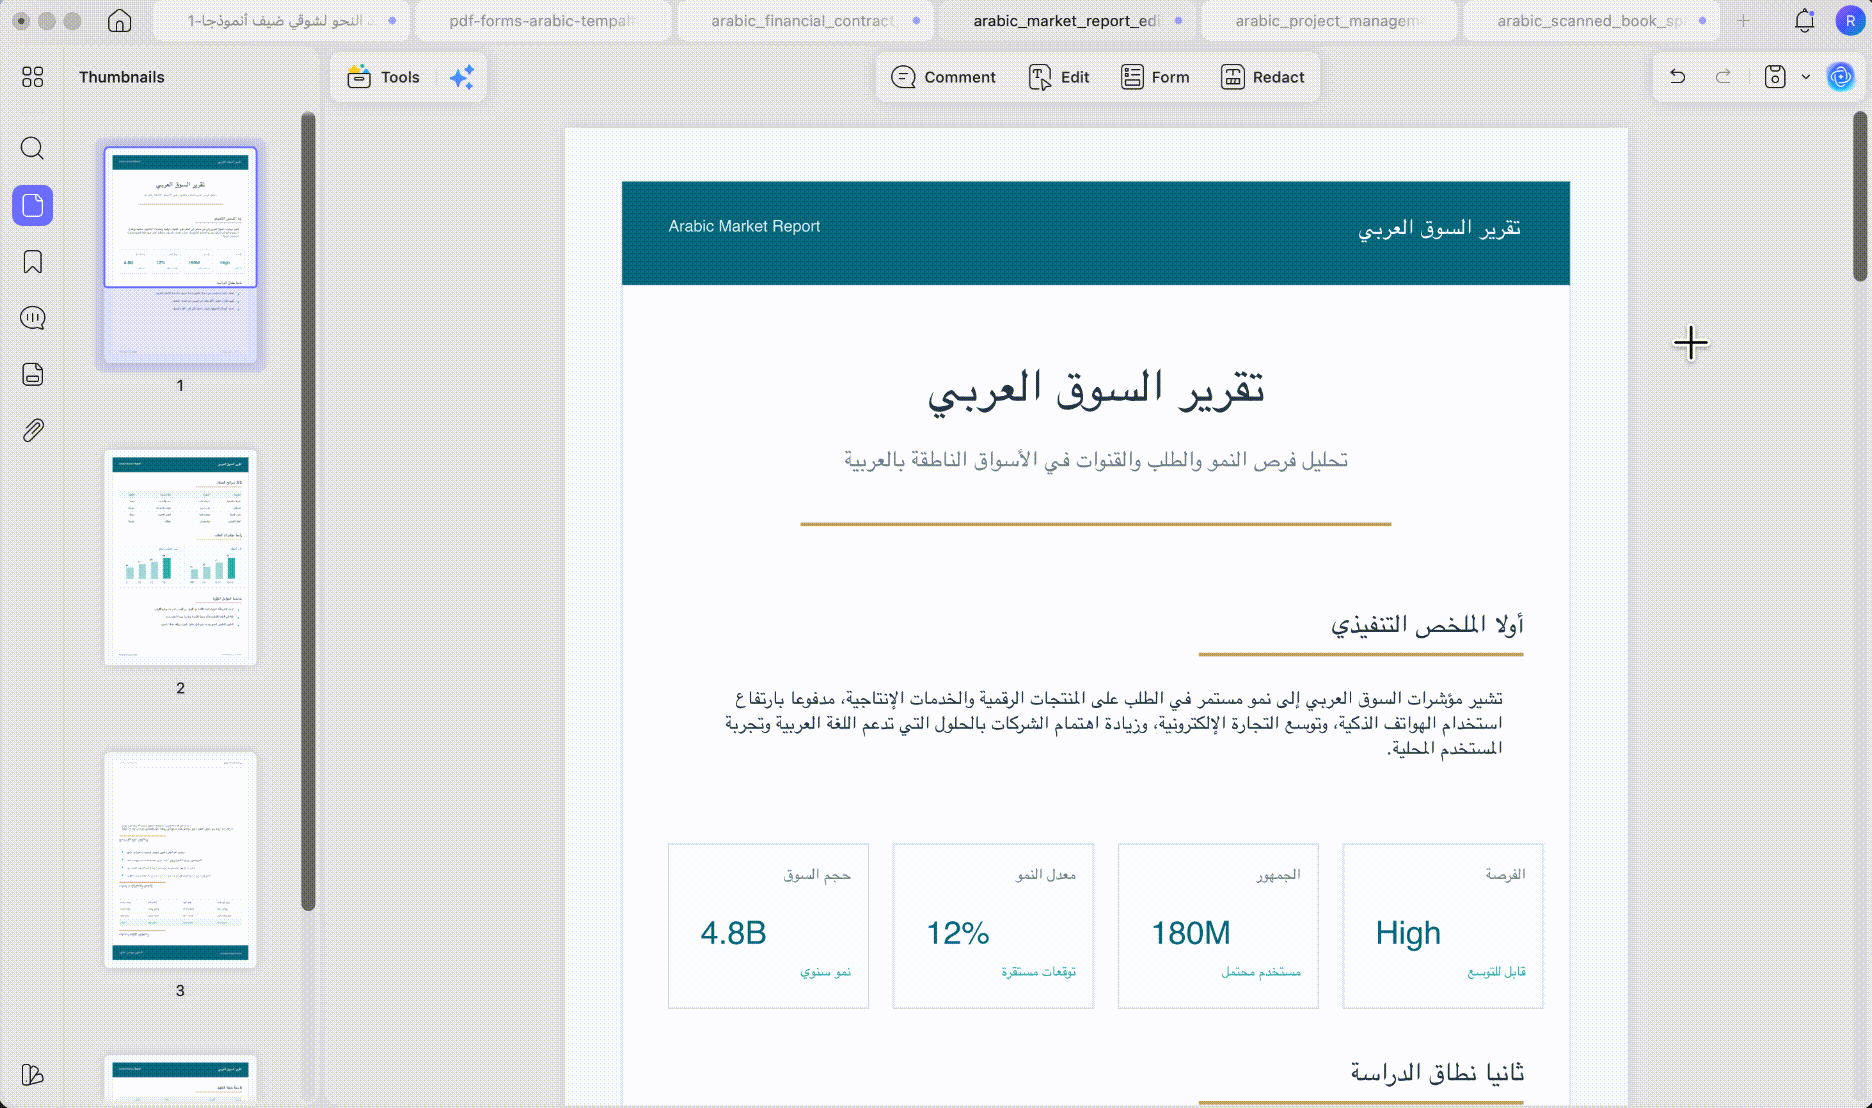This screenshot has width=1872, height=1108.
Task: Expand the save options dropdown arrow
Action: pyautogui.click(x=1806, y=77)
